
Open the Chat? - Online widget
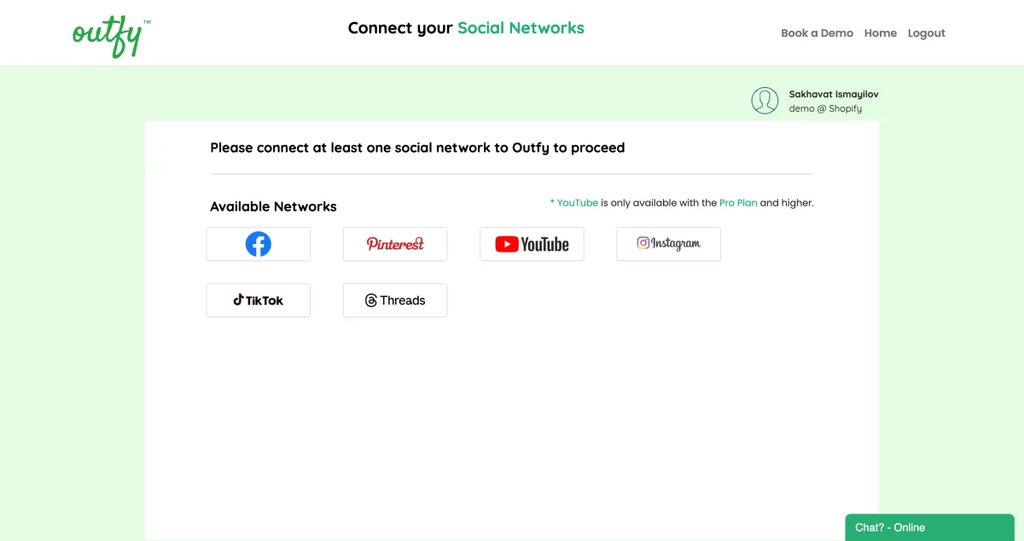929,527
